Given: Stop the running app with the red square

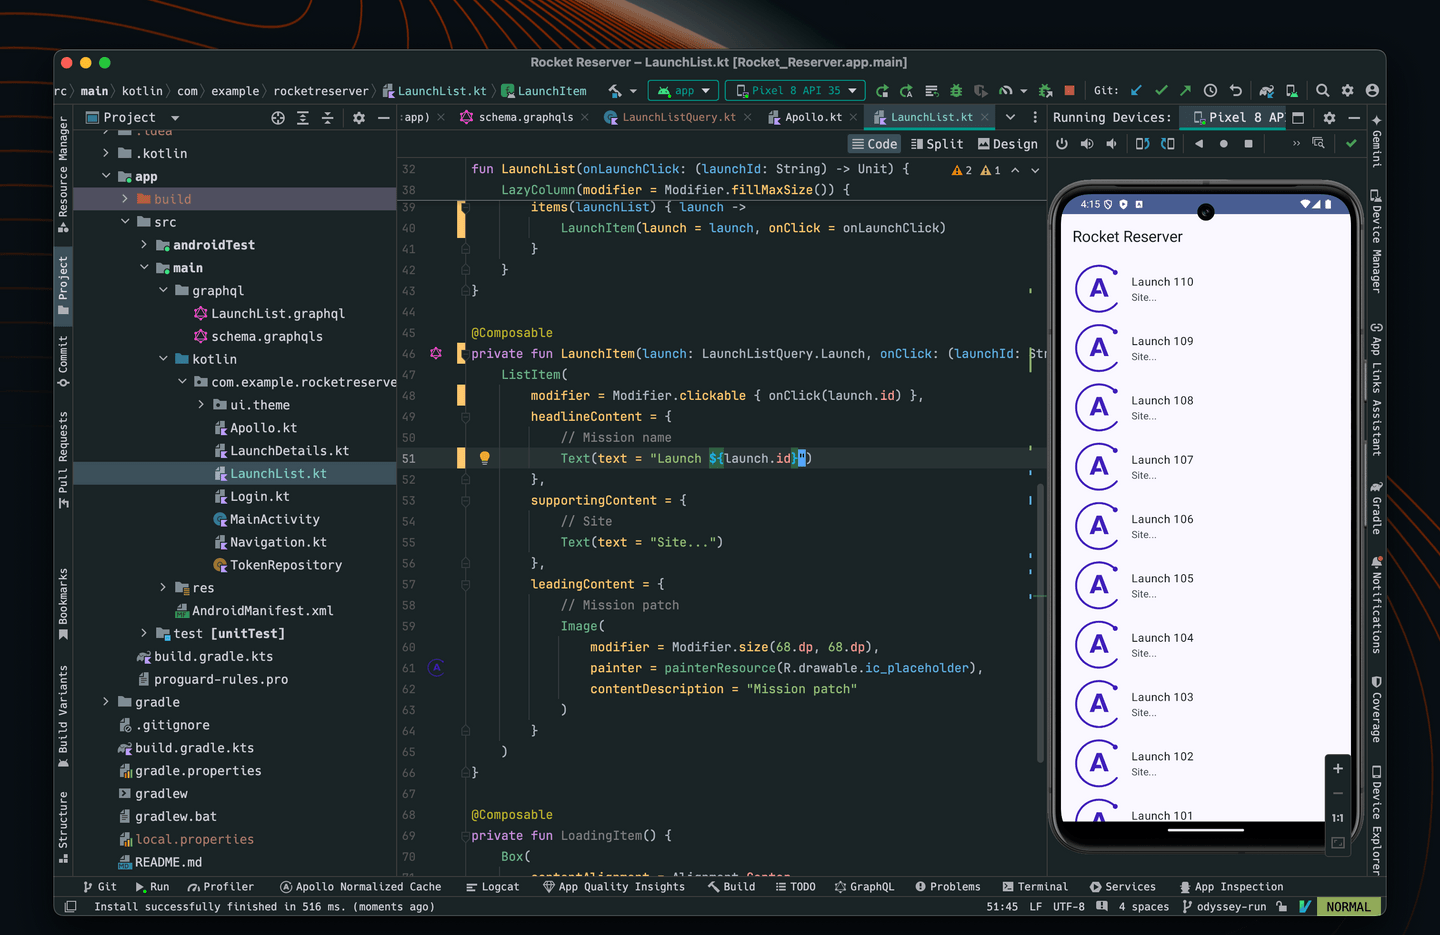Looking at the screenshot, I should pyautogui.click(x=1068, y=90).
